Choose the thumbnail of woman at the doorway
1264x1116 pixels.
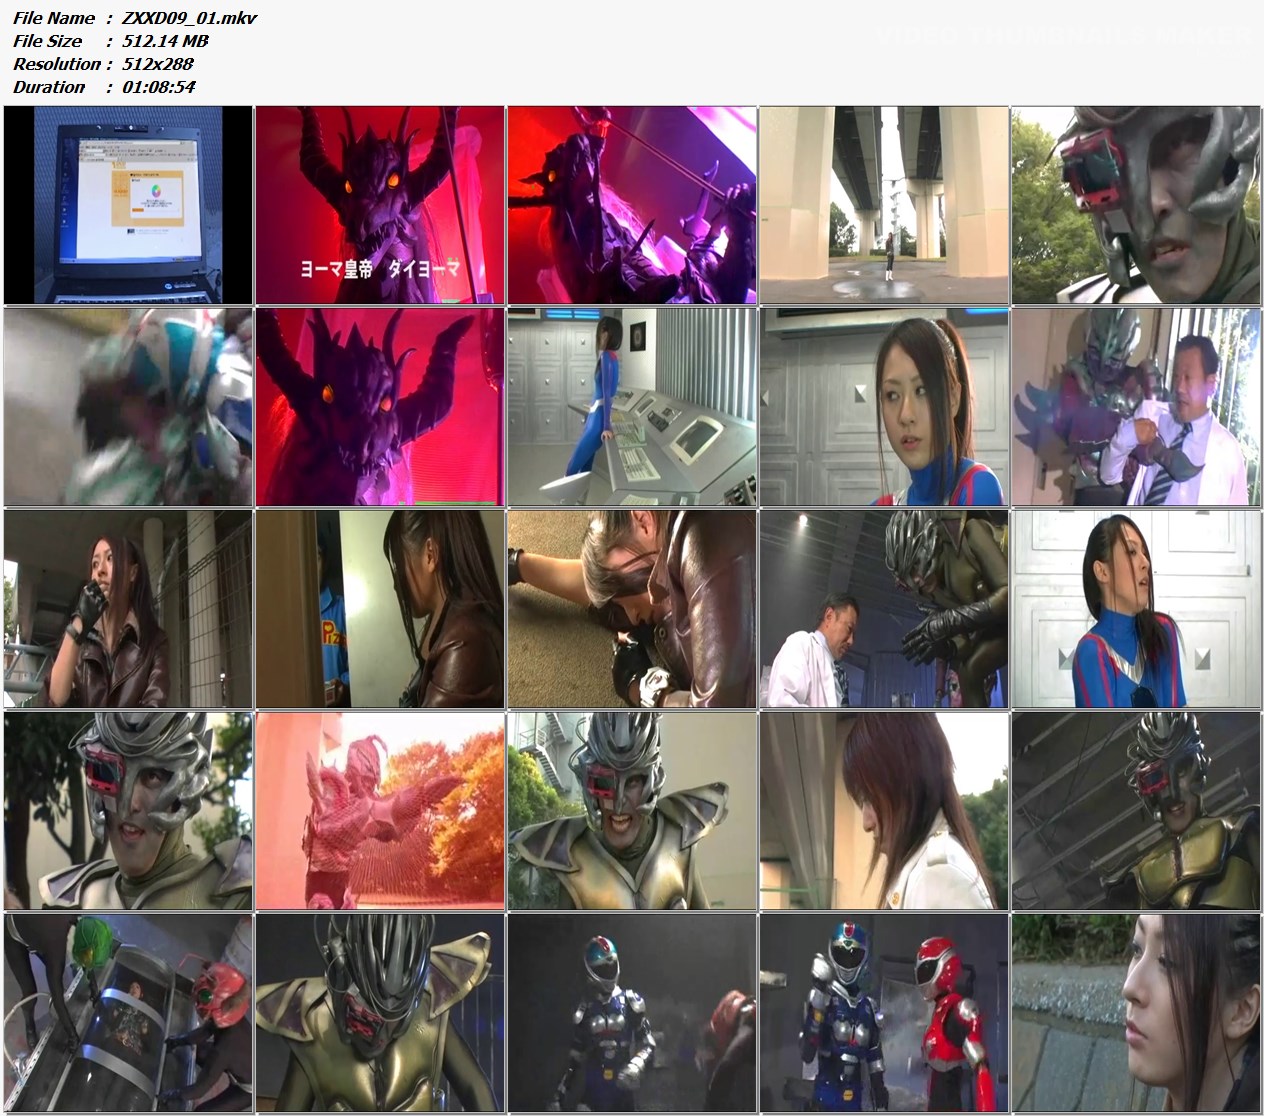click(380, 609)
